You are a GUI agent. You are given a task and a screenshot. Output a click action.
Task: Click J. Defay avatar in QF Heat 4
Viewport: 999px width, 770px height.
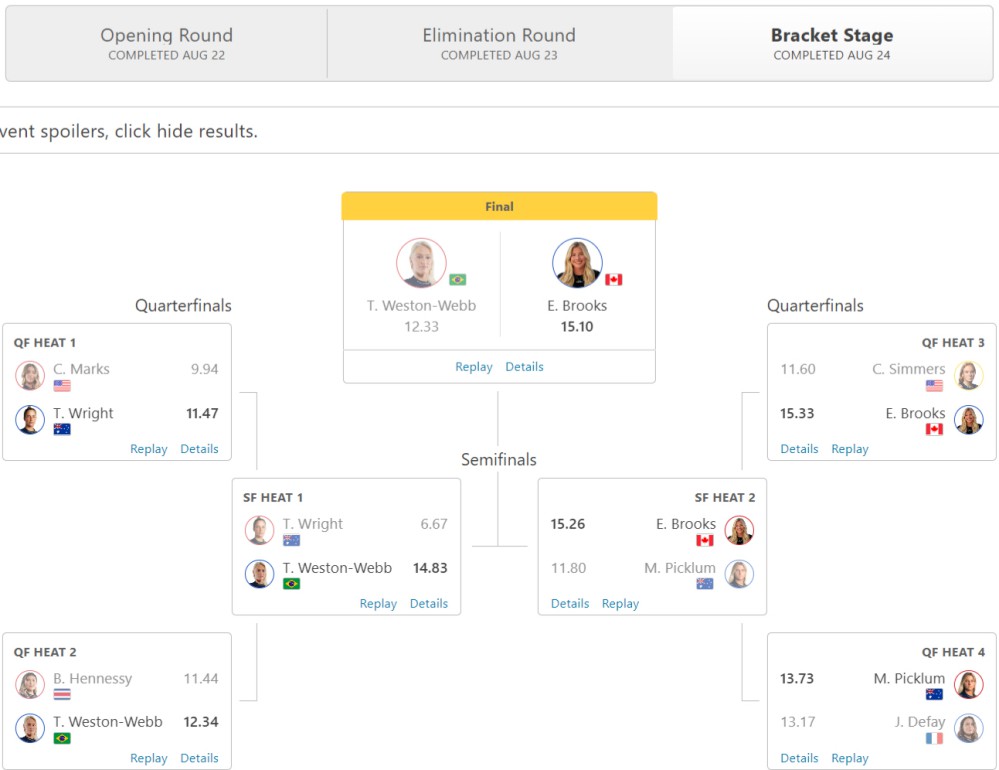point(968,729)
